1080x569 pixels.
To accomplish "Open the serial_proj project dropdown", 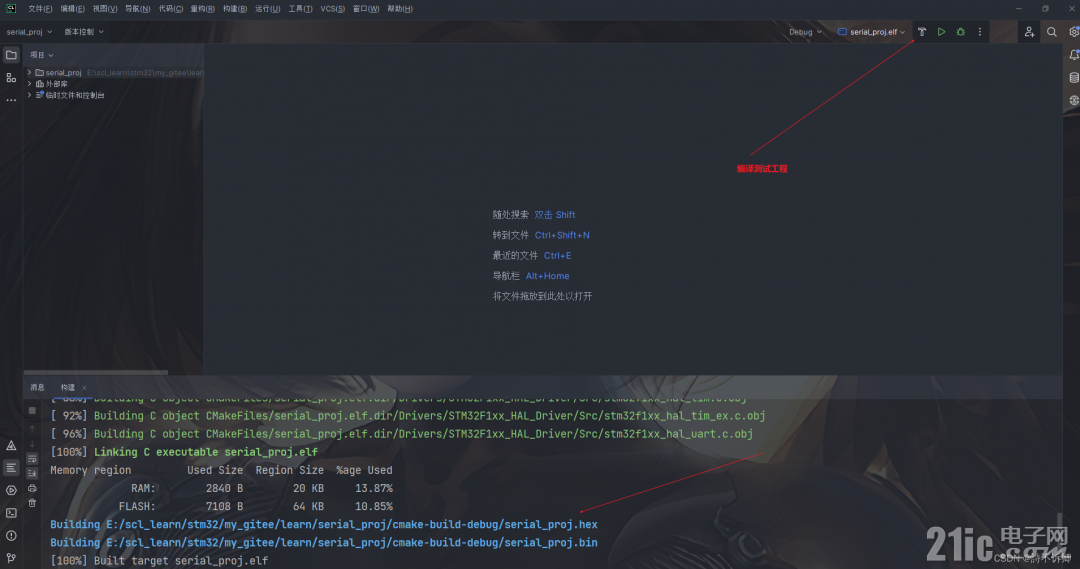I will pos(30,32).
